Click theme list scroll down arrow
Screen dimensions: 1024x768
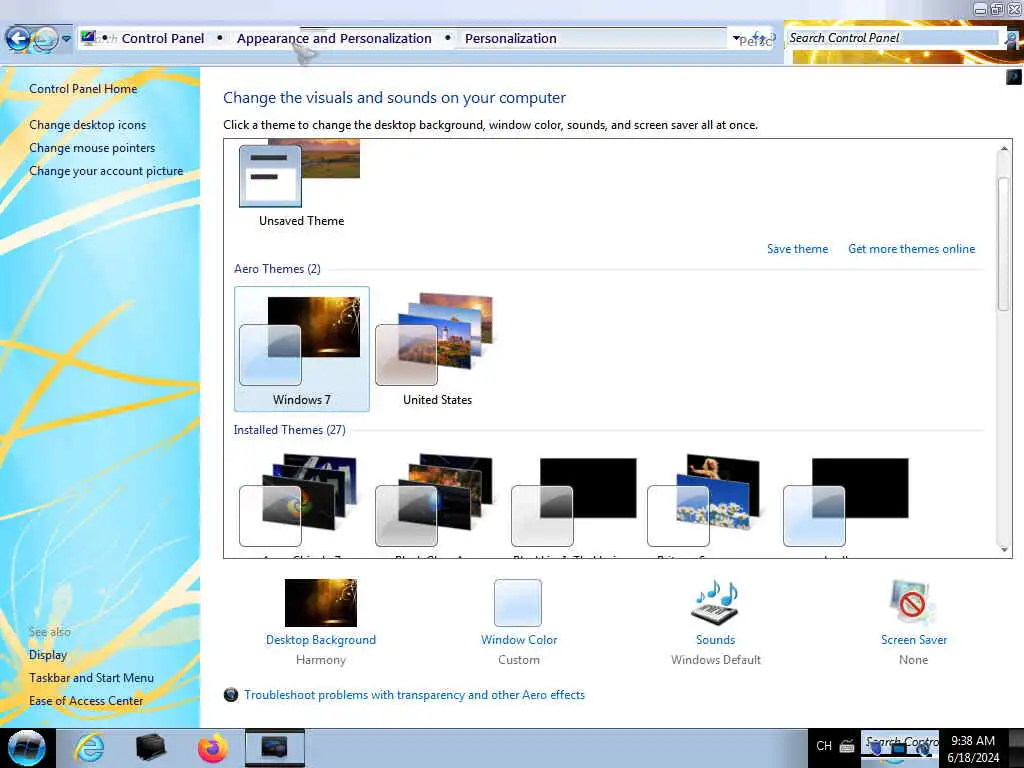click(1004, 550)
